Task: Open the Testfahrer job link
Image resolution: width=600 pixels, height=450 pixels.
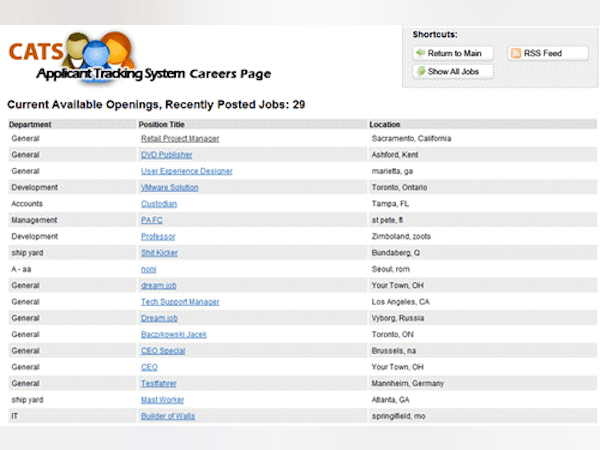Action: point(158,383)
